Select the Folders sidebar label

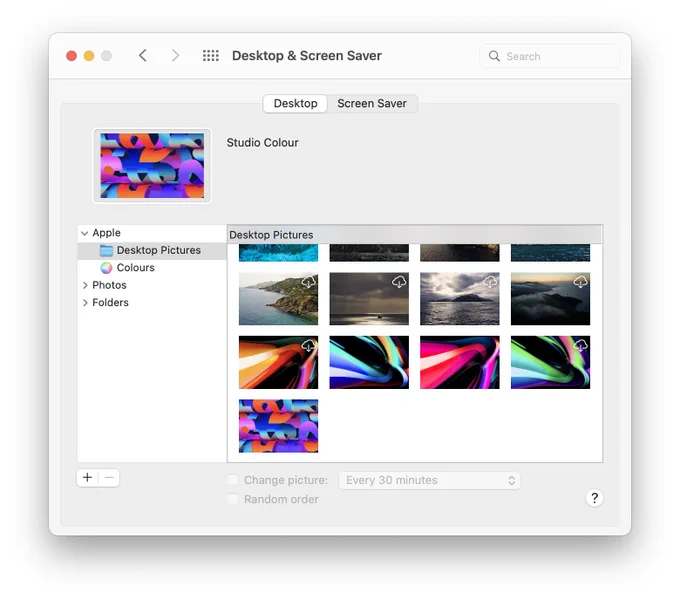pos(110,303)
